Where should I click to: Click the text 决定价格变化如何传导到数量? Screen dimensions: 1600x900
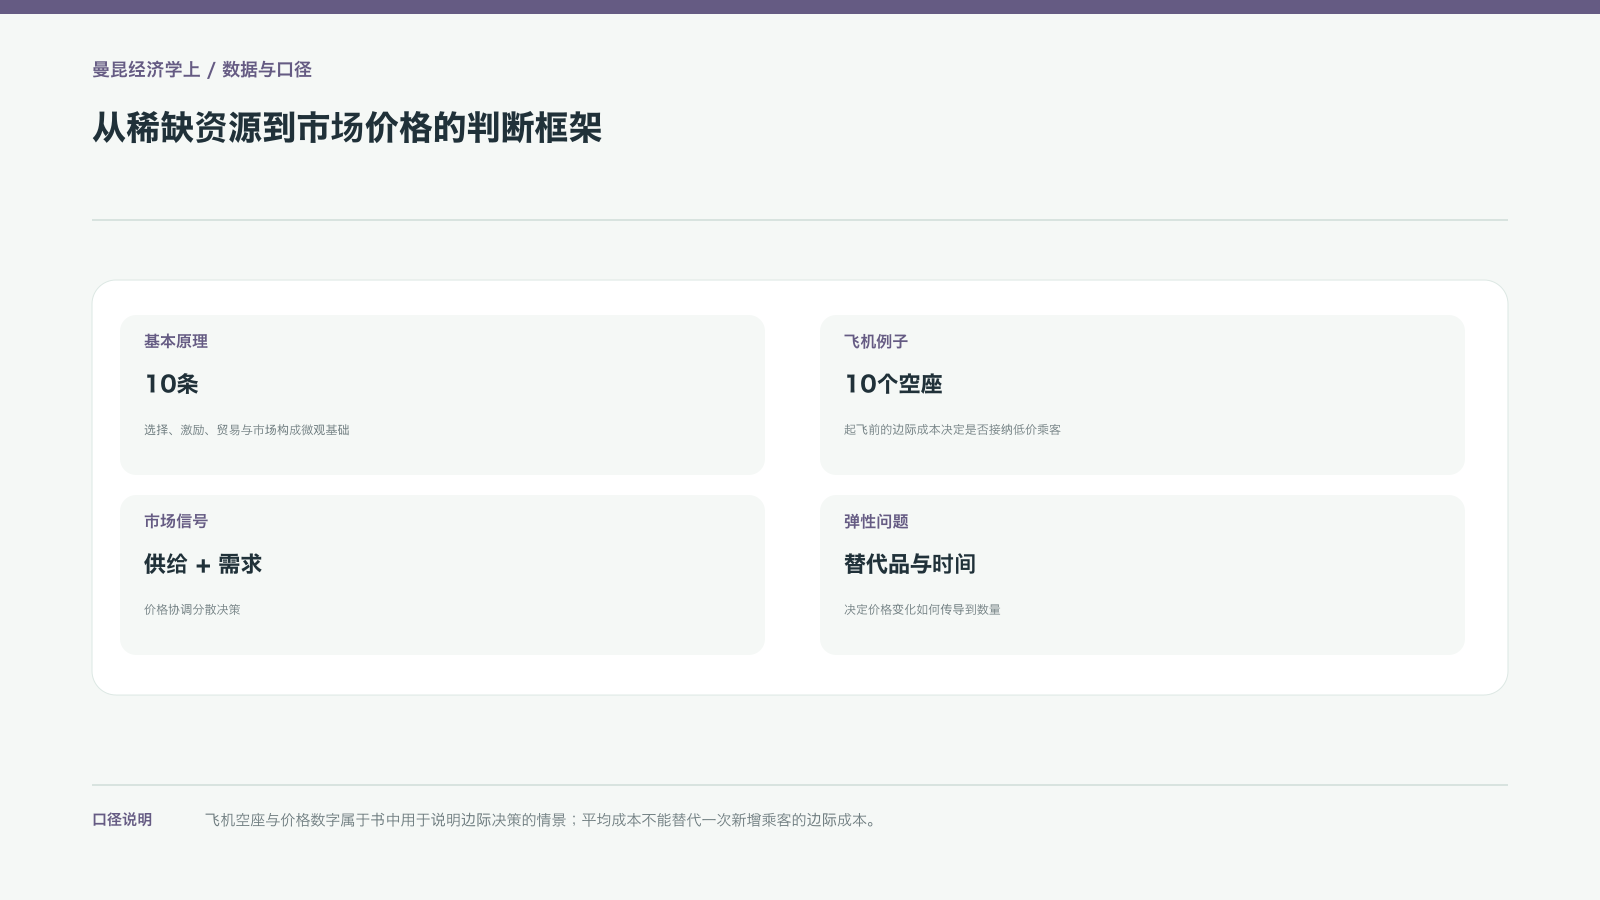(922, 610)
